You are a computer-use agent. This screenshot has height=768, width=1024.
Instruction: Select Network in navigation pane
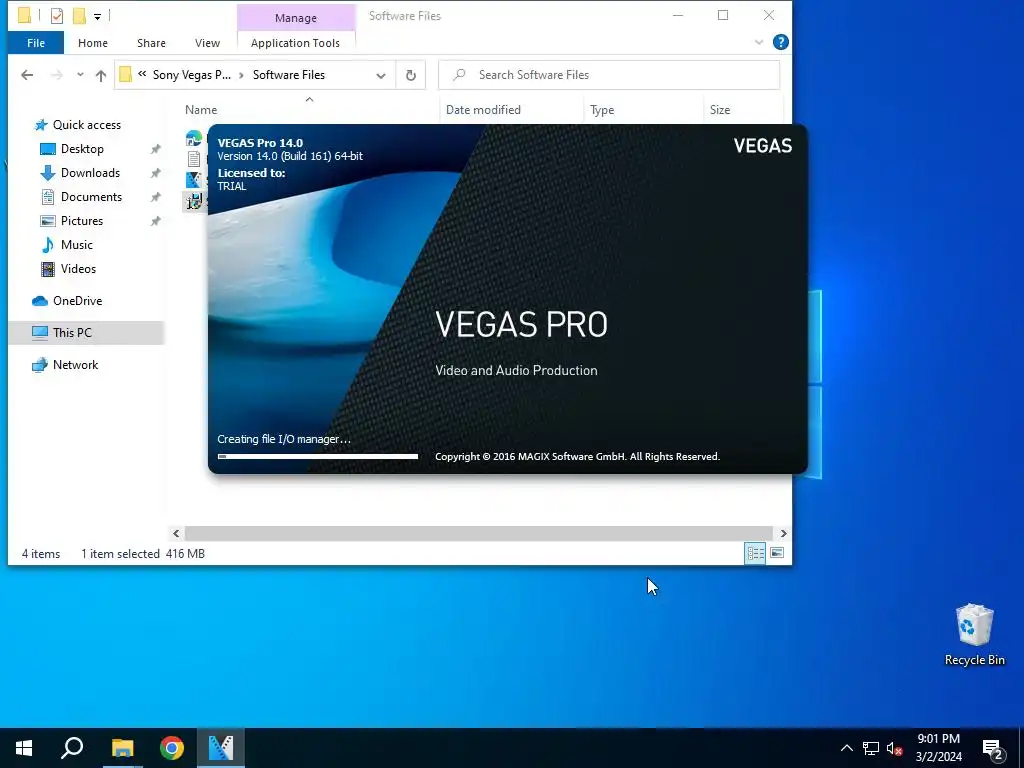pyautogui.click(x=75, y=365)
